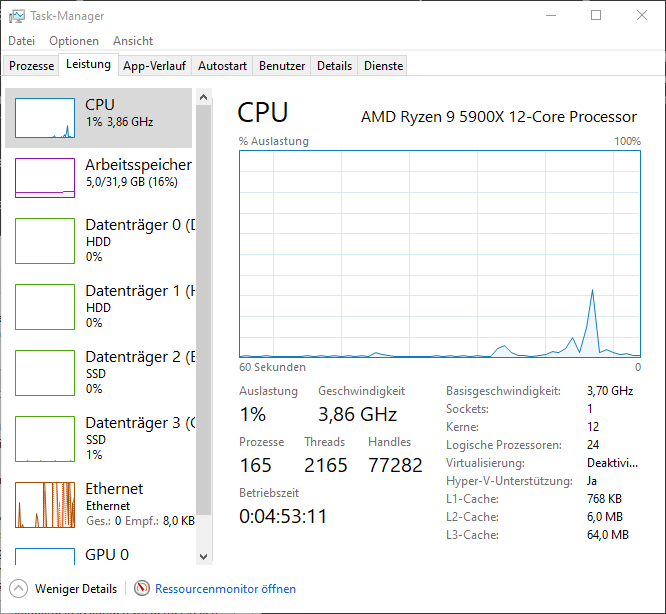Open the Ressourcenmonitor öffnen link

click(x=225, y=589)
